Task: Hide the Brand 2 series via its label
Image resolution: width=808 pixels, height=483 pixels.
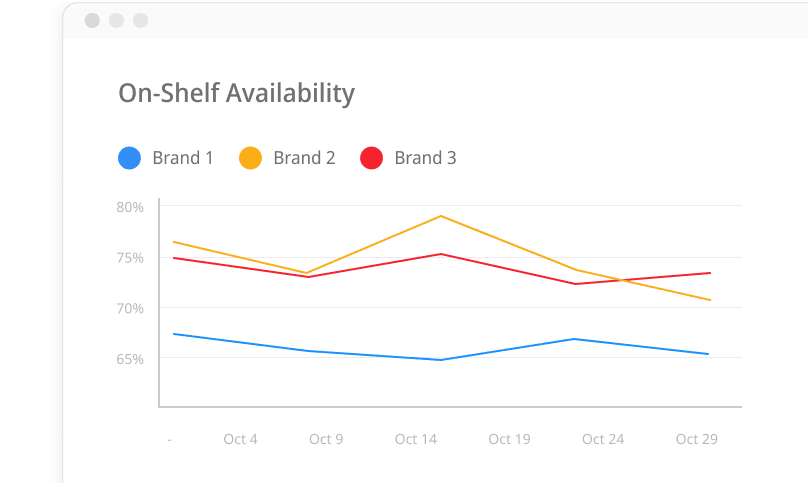Action: [x=304, y=158]
